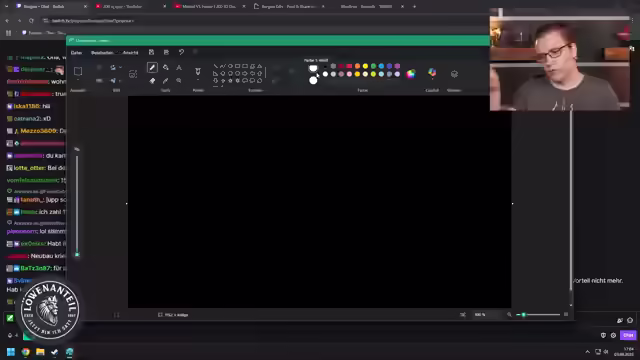The width and height of the screenshot is (640, 360).
Task: Pick the yellow swatch in top palette row
Action: (x=365, y=66)
